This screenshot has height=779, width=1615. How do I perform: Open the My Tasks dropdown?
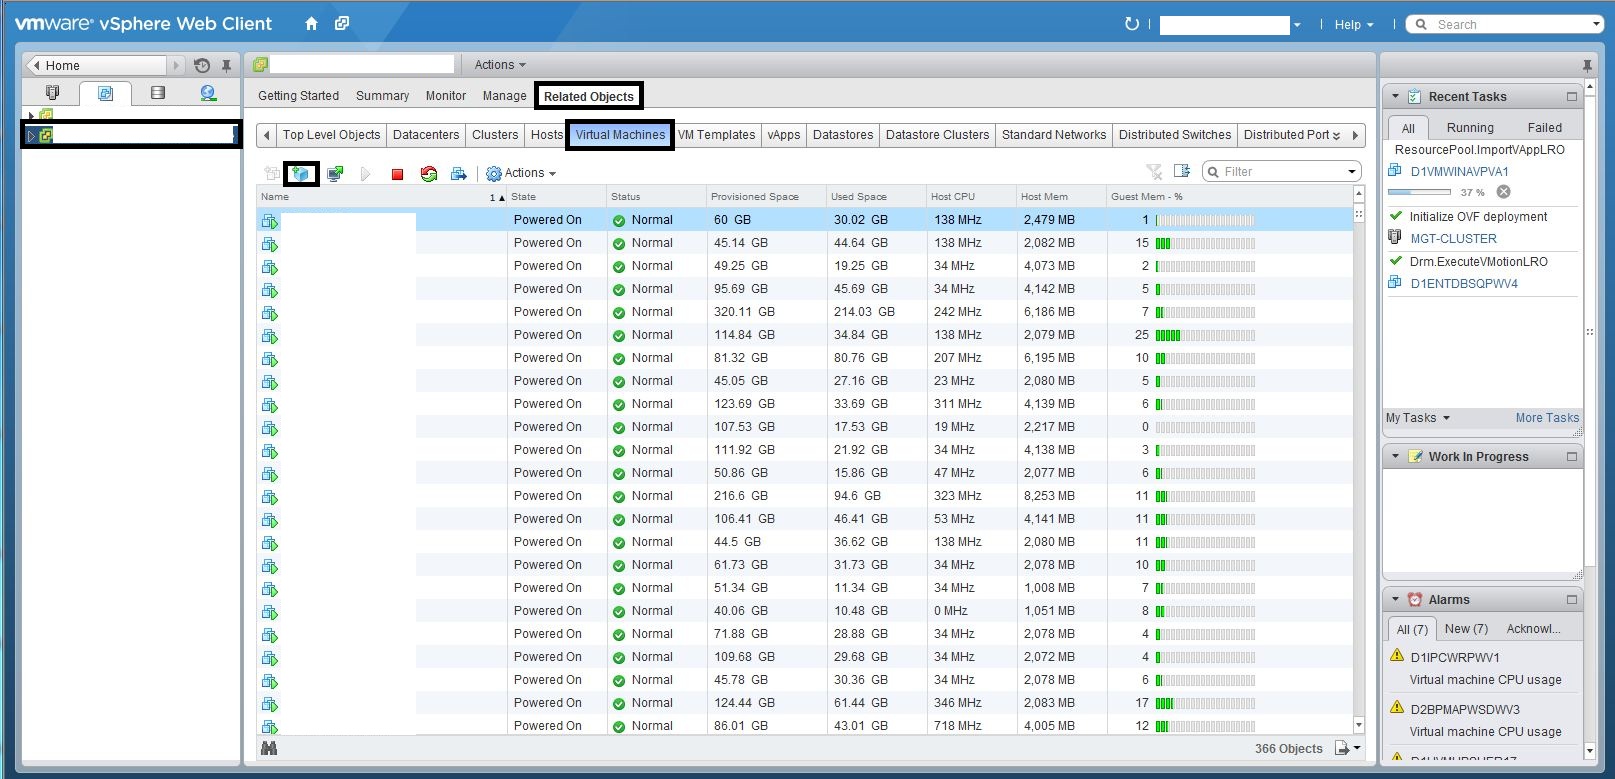click(1417, 418)
